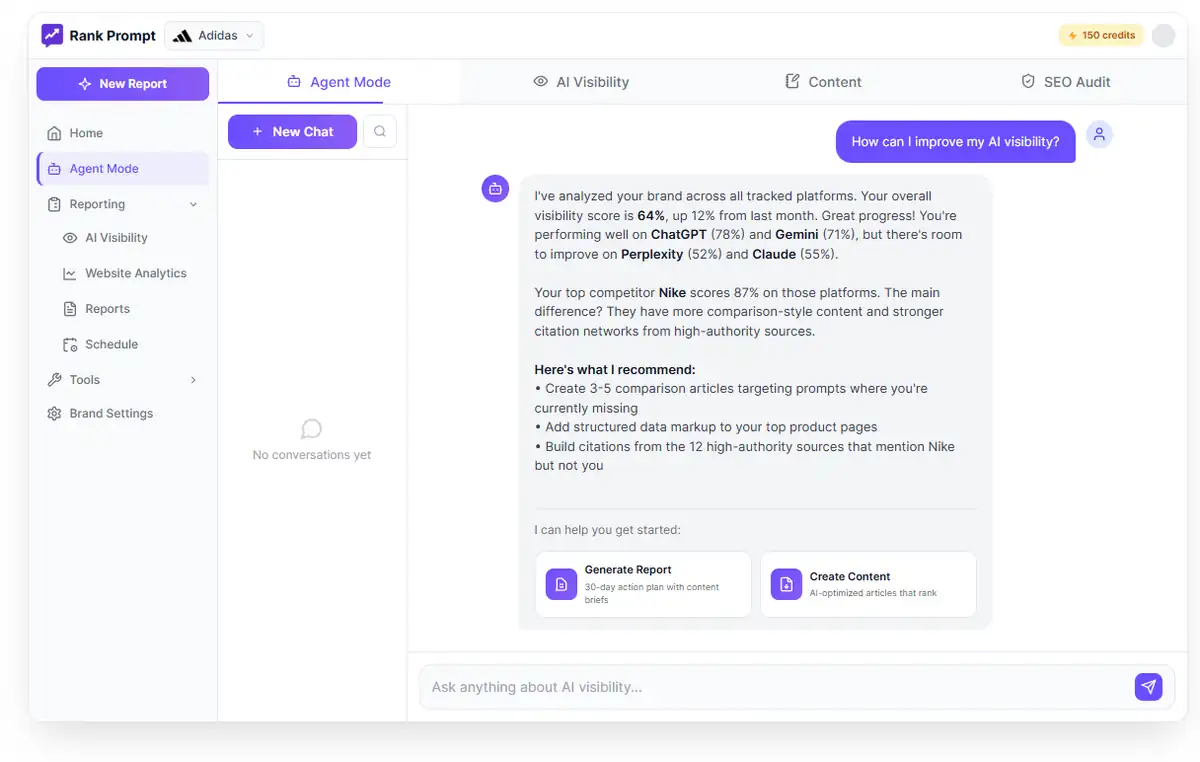Image resolution: width=1200 pixels, height=762 pixels.
Task: Open Website Analytics in the sidebar
Action: point(135,273)
